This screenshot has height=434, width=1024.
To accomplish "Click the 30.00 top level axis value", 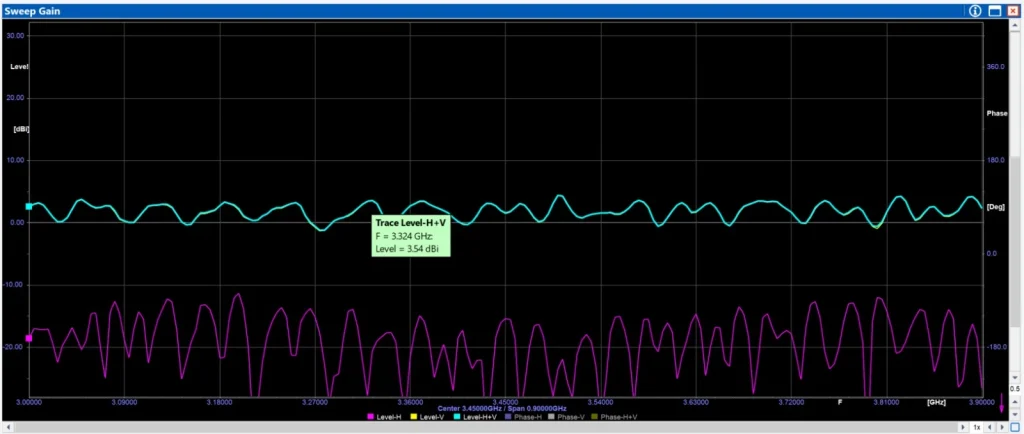I will coord(16,36).
